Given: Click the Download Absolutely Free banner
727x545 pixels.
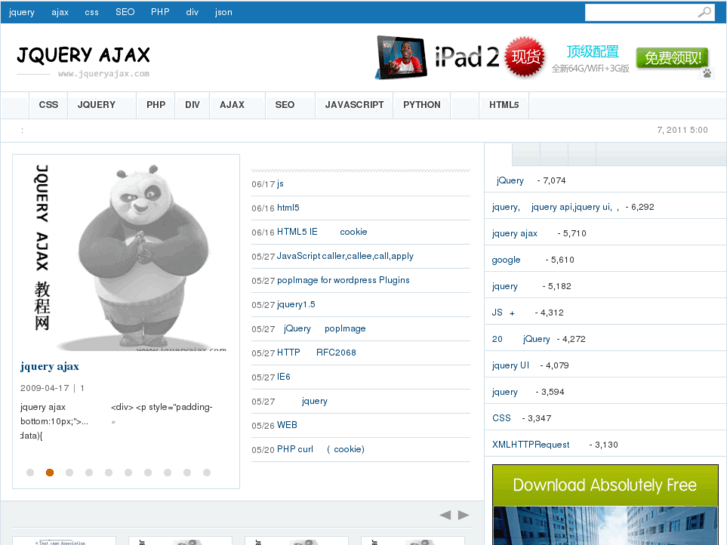Looking at the screenshot, I should coord(605,505).
